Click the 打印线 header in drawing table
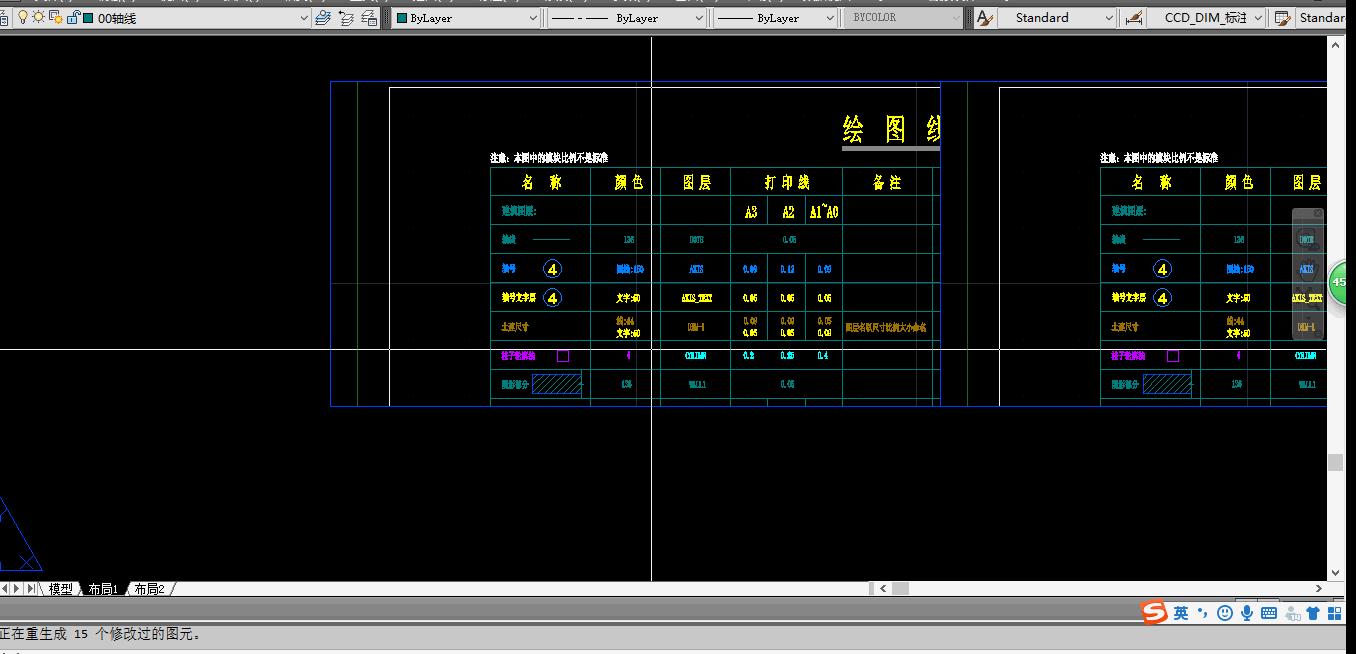The width and height of the screenshot is (1356, 654). pyautogui.click(x=787, y=182)
